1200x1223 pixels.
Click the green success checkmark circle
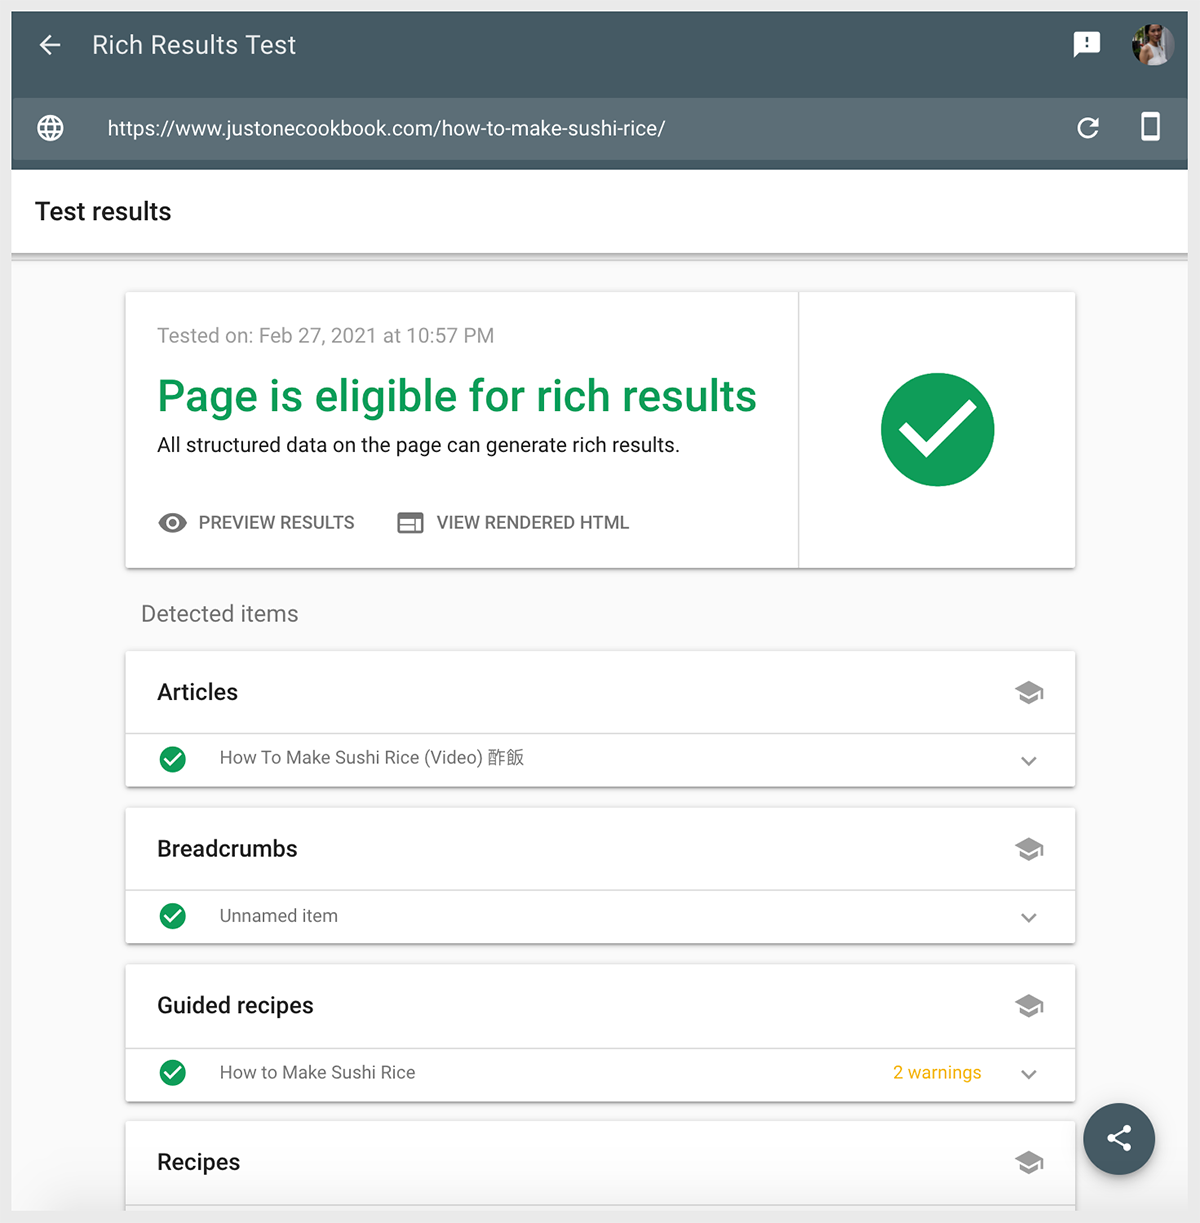coord(937,429)
